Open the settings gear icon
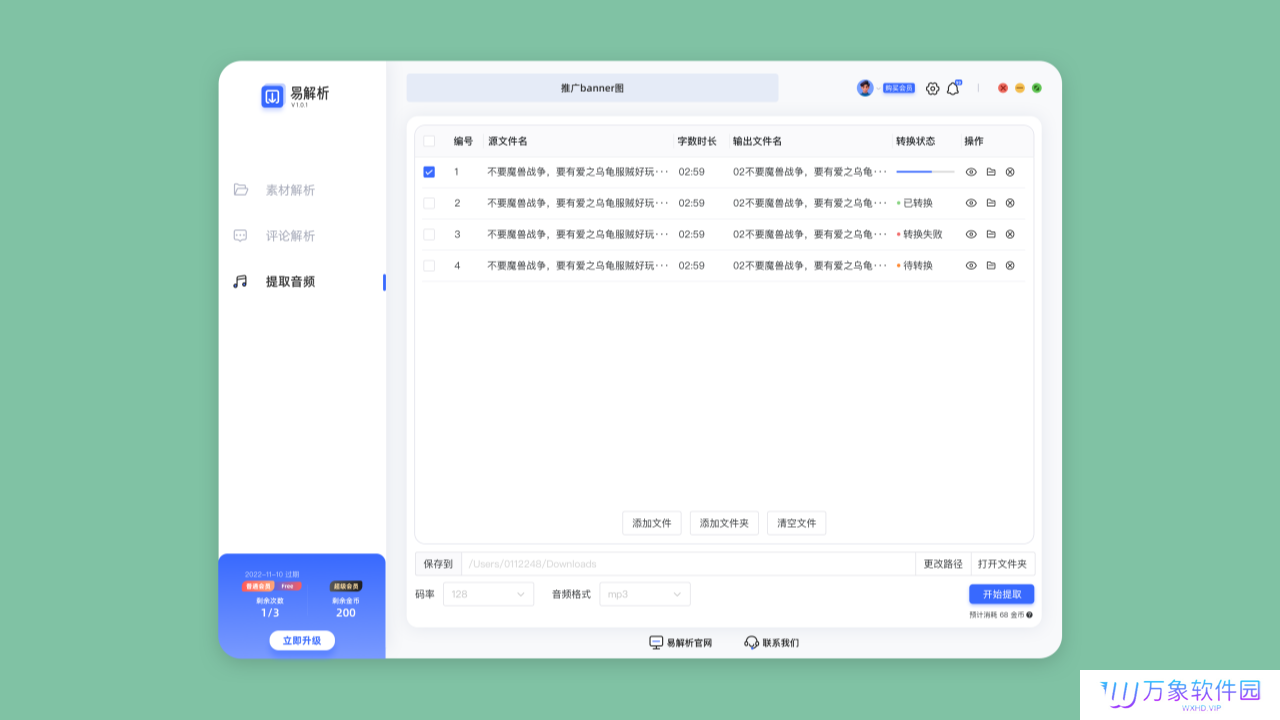The height and width of the screenshot is (720, 1280). pos(933,88)
